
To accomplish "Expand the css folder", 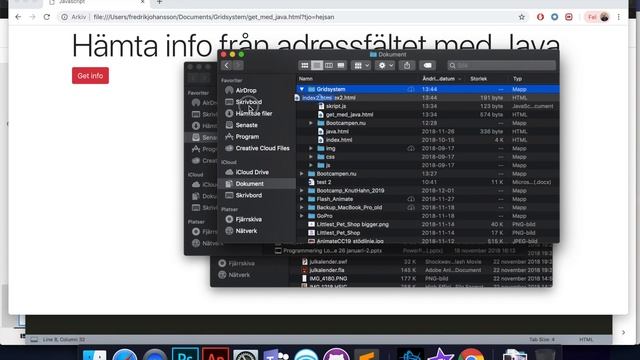I will click(311, 157).
